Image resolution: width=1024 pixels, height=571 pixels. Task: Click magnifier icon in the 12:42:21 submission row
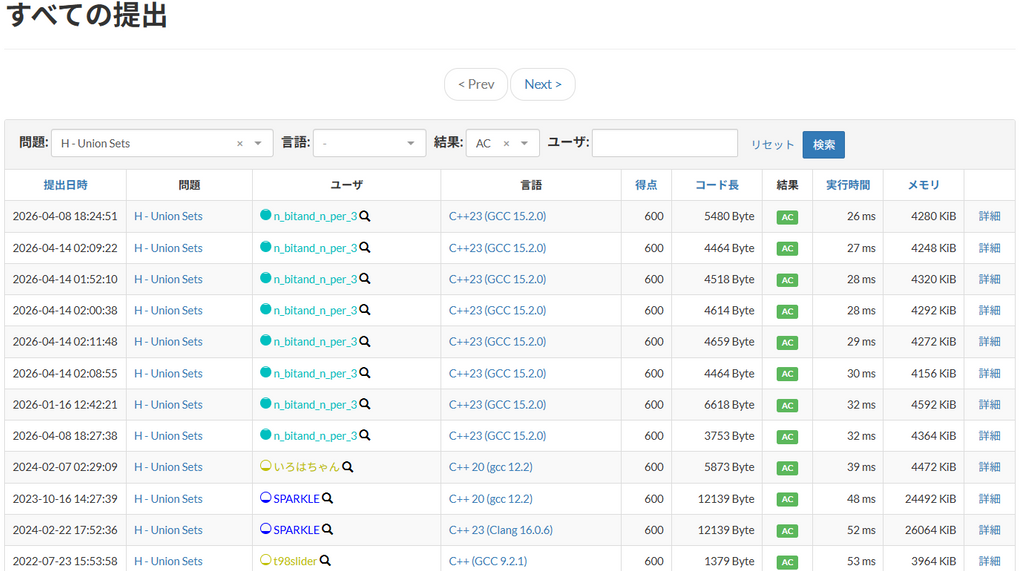pyautogui.click(x=365, y=404)
